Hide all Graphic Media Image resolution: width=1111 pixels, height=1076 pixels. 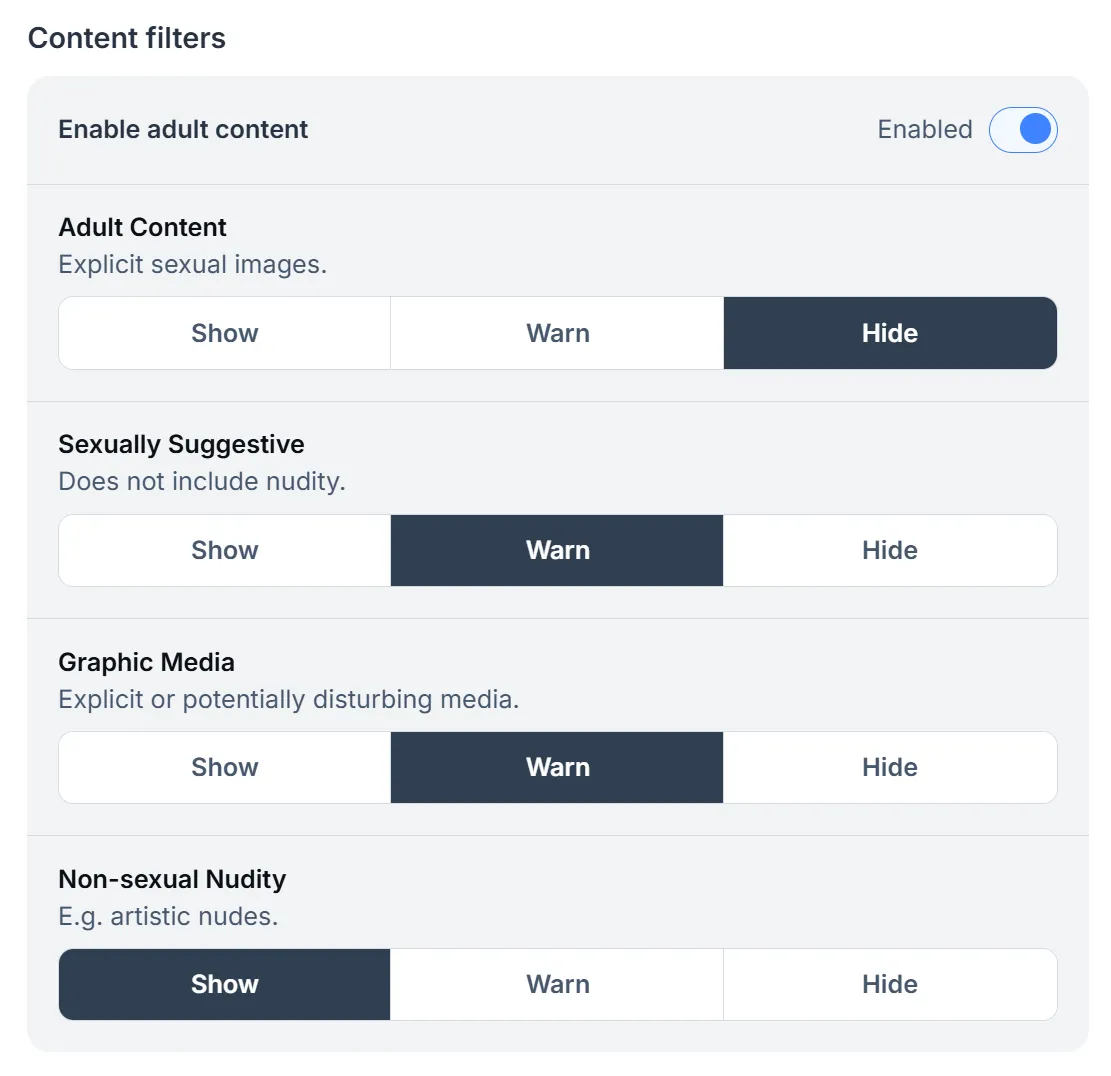tap(890, 767)
